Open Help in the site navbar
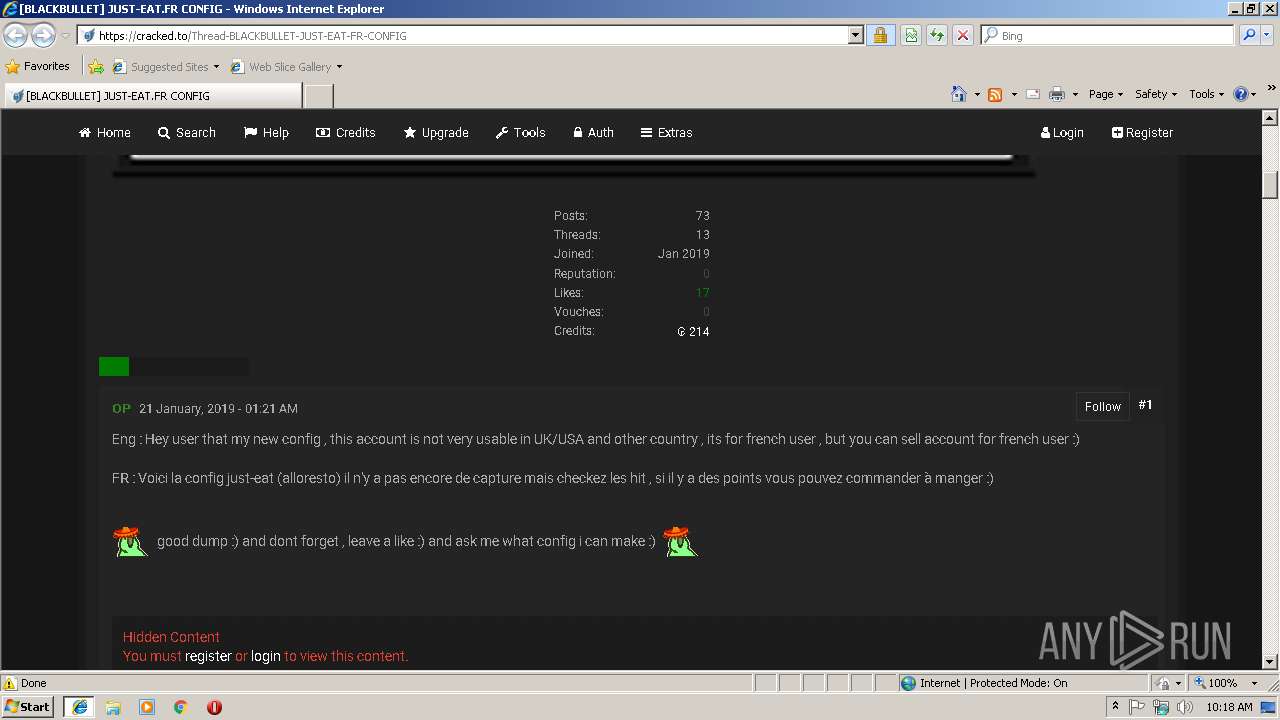Viewport: 1280px width, 720px height. pos(267,132)
